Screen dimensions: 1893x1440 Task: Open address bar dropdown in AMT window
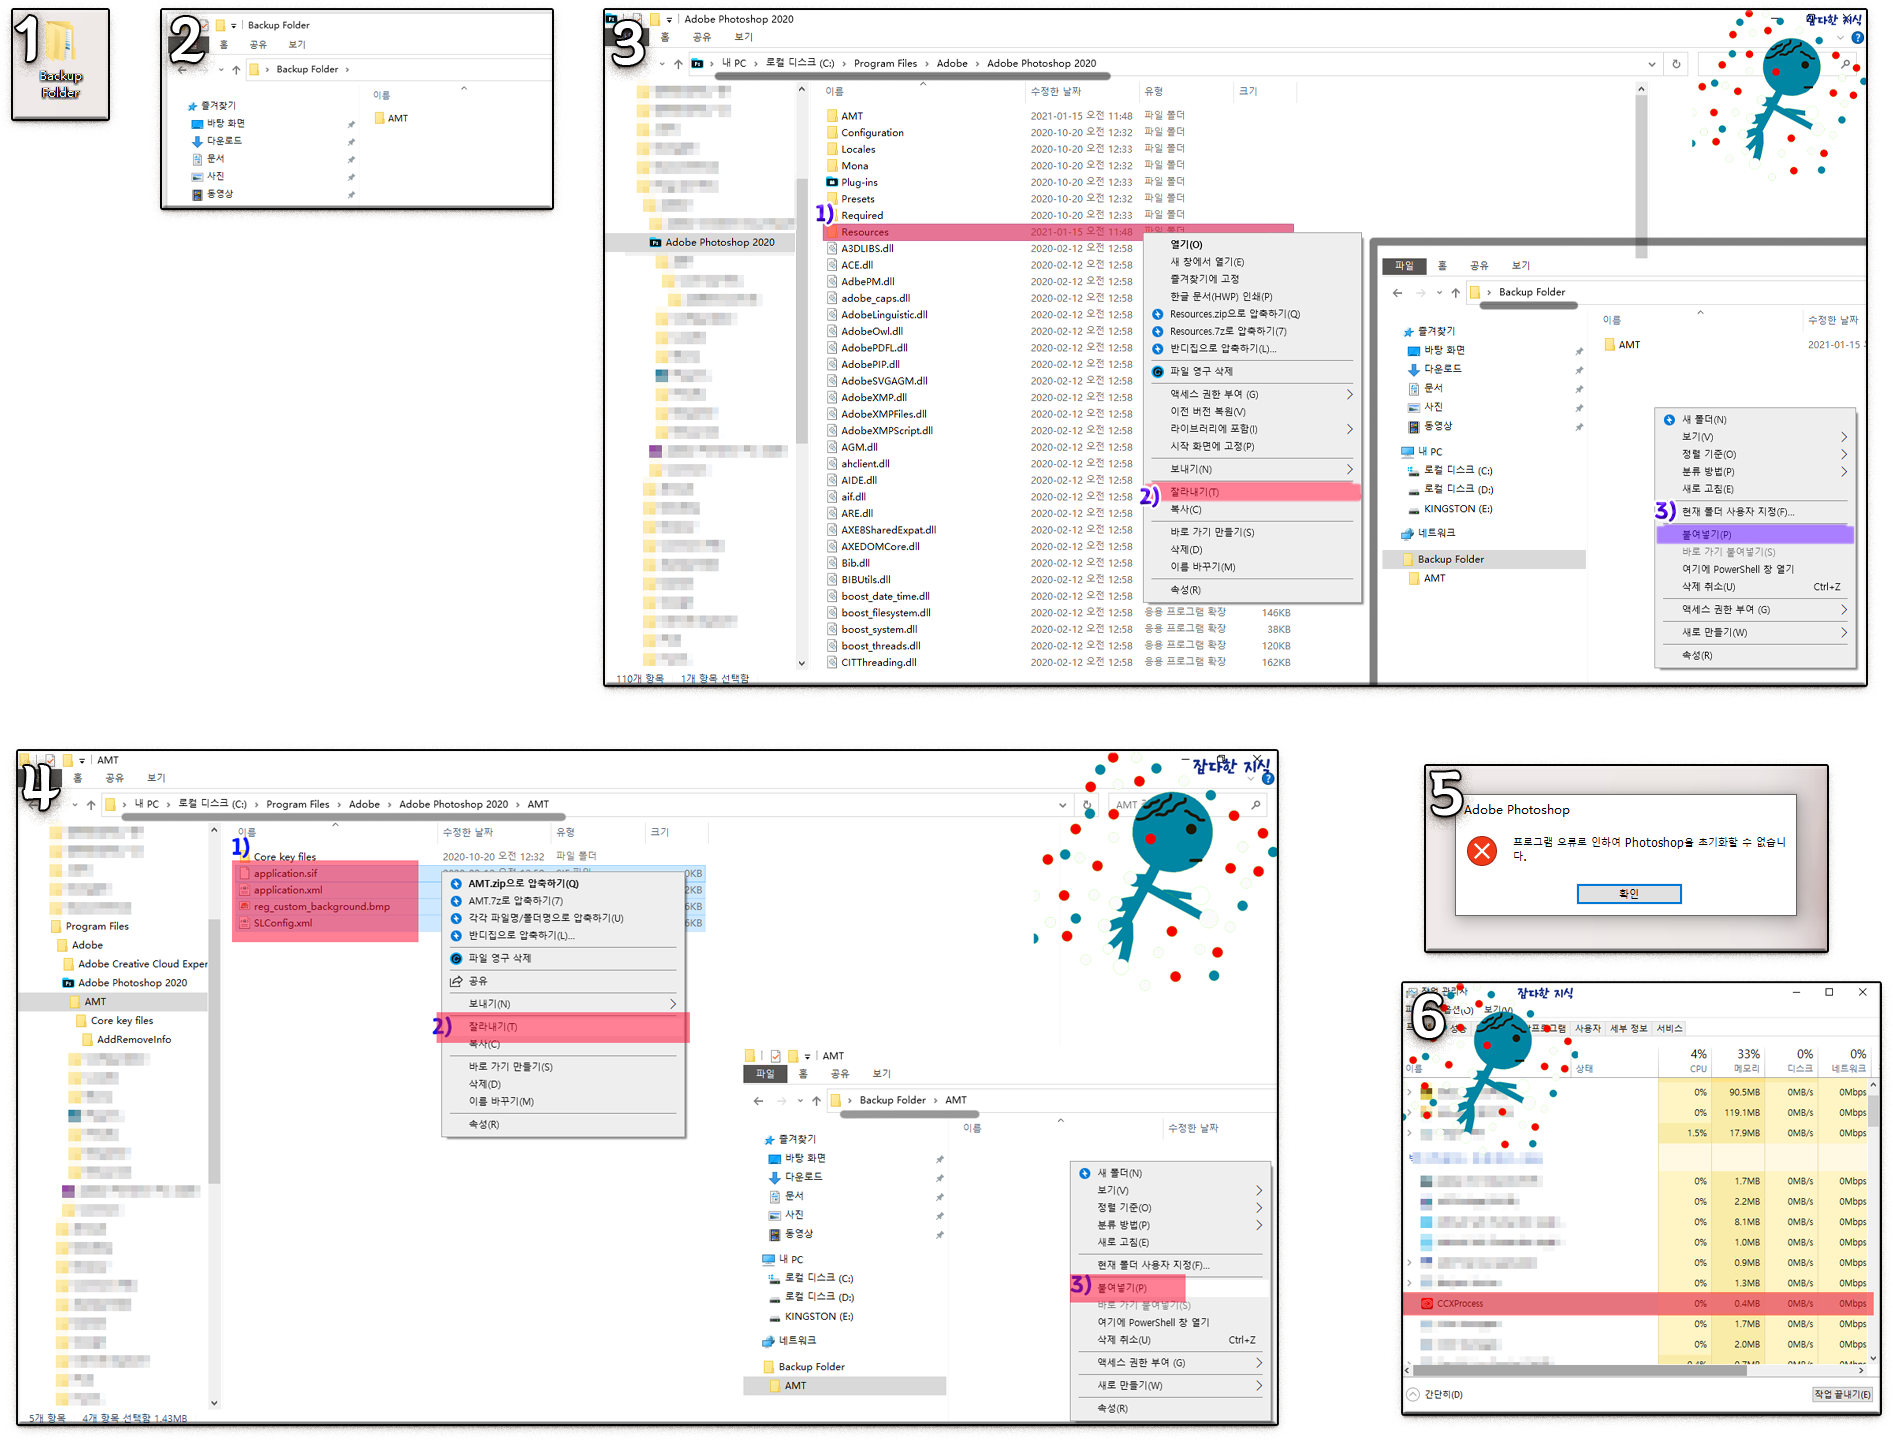click(x=1062, y=805)
